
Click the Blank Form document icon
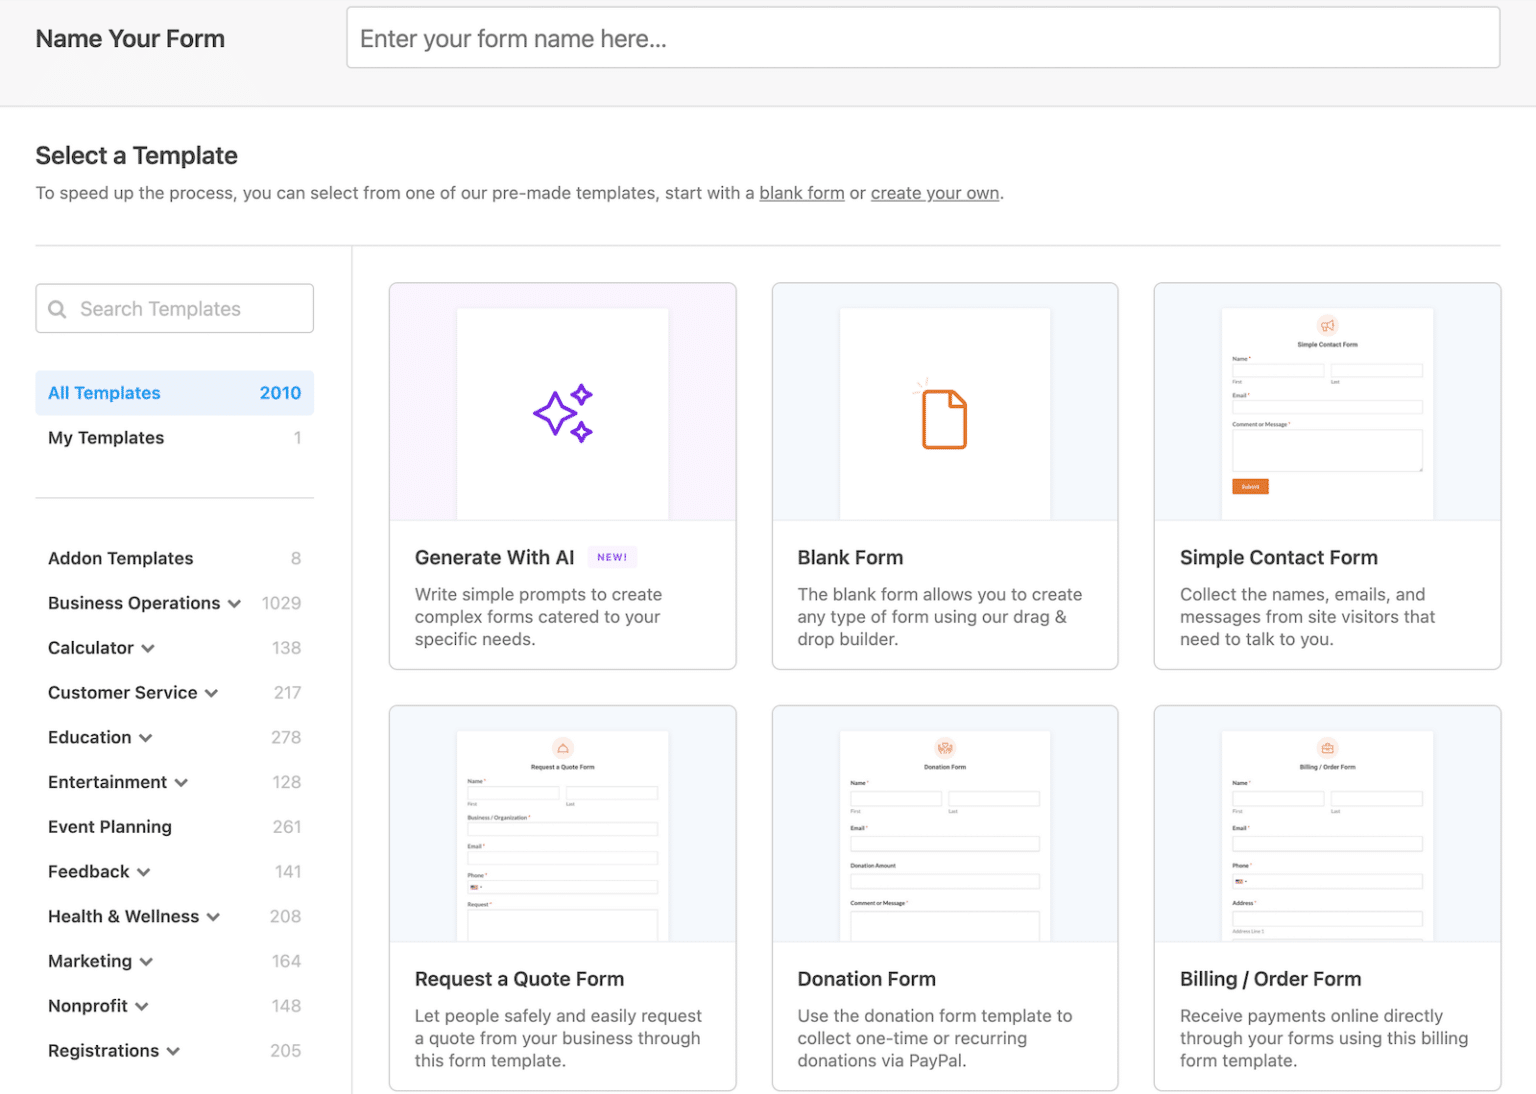tap(944, 417)
